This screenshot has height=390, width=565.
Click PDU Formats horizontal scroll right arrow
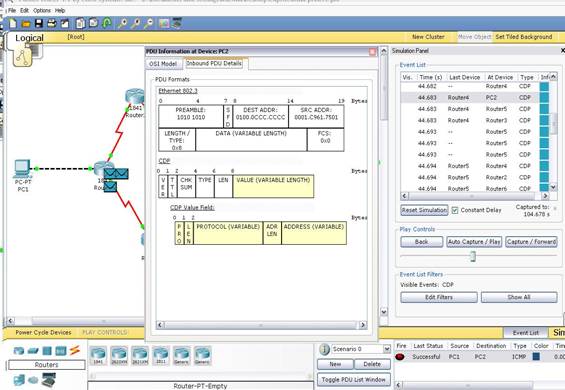click(x=363, y=325)
